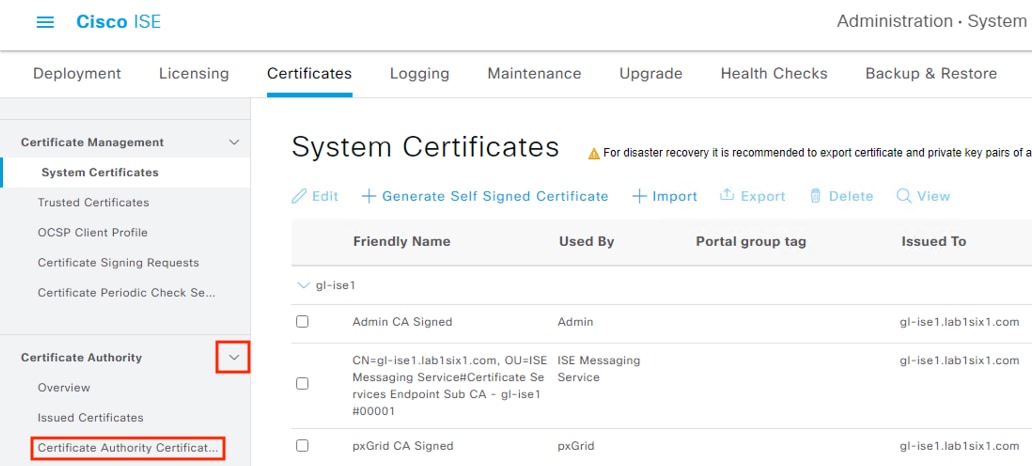Switch to the Deployment tab

tap(77, 73)
